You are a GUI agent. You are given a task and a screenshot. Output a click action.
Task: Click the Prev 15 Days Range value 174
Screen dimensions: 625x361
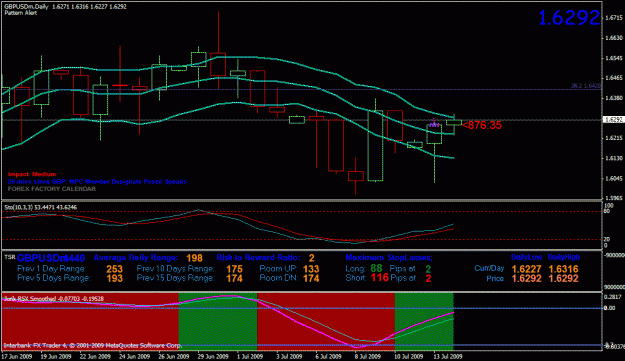click(234, 278)
